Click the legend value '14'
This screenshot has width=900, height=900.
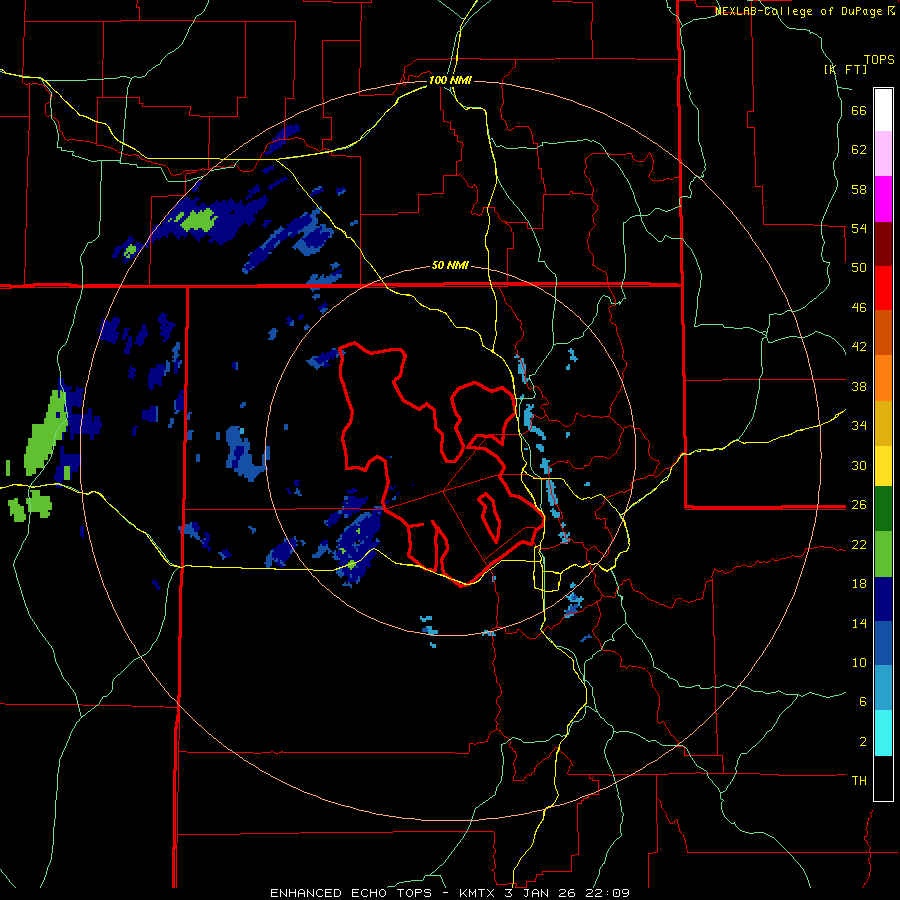point(859,623)
